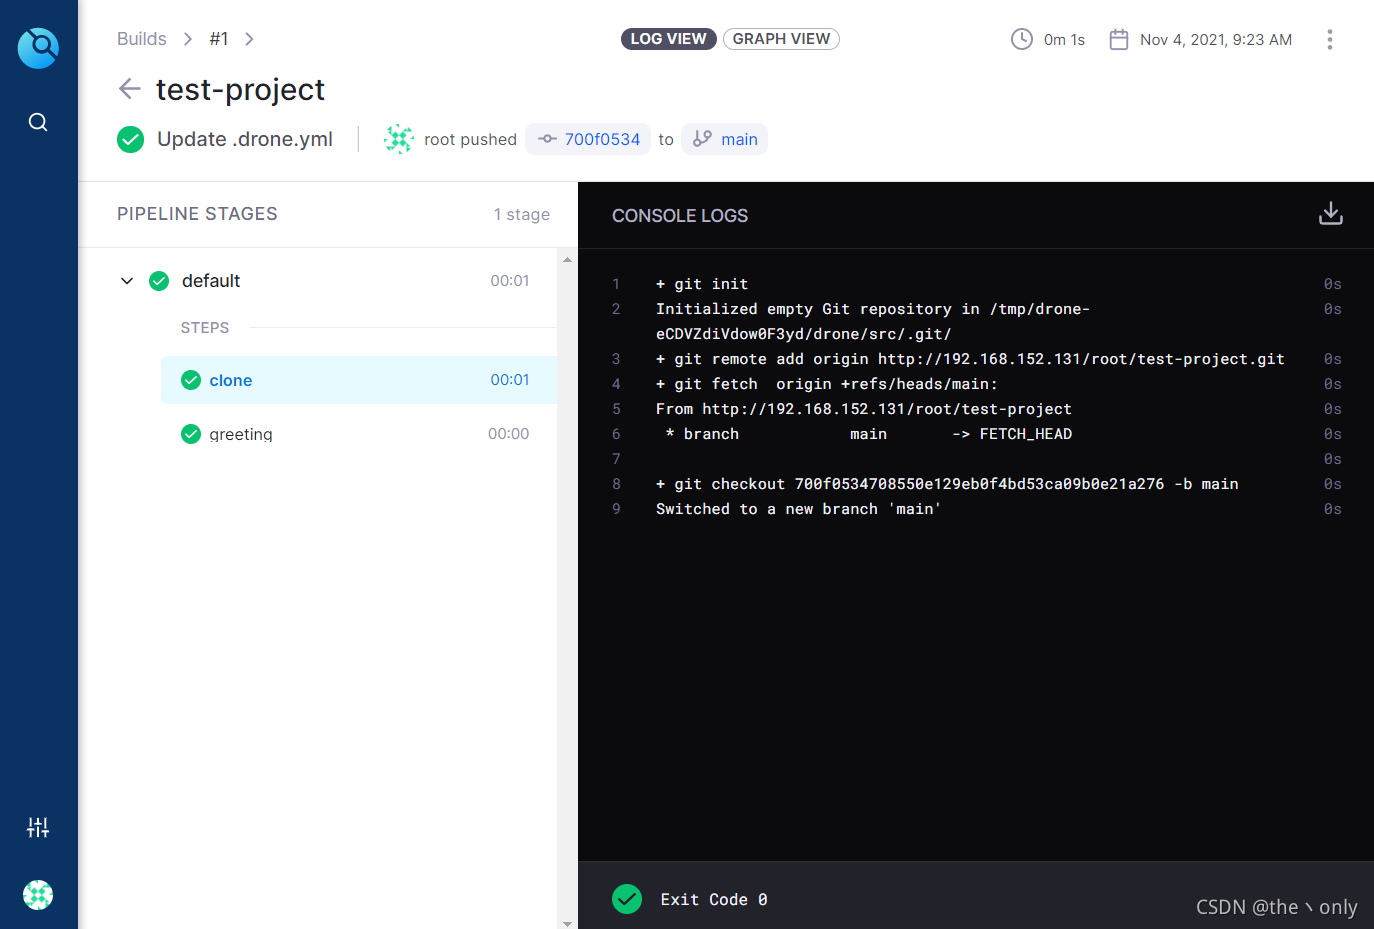Viewport: 1374px width, 929px height.
Task: Select the greeting step
Action: pos(238,433)
